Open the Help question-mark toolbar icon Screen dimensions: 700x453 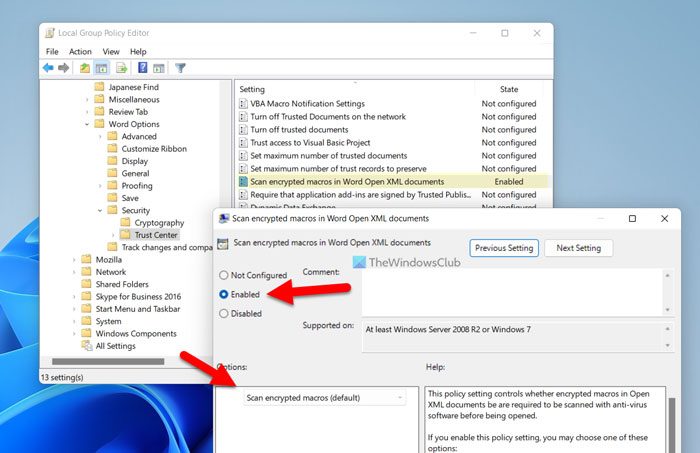(x=142, y=68)
